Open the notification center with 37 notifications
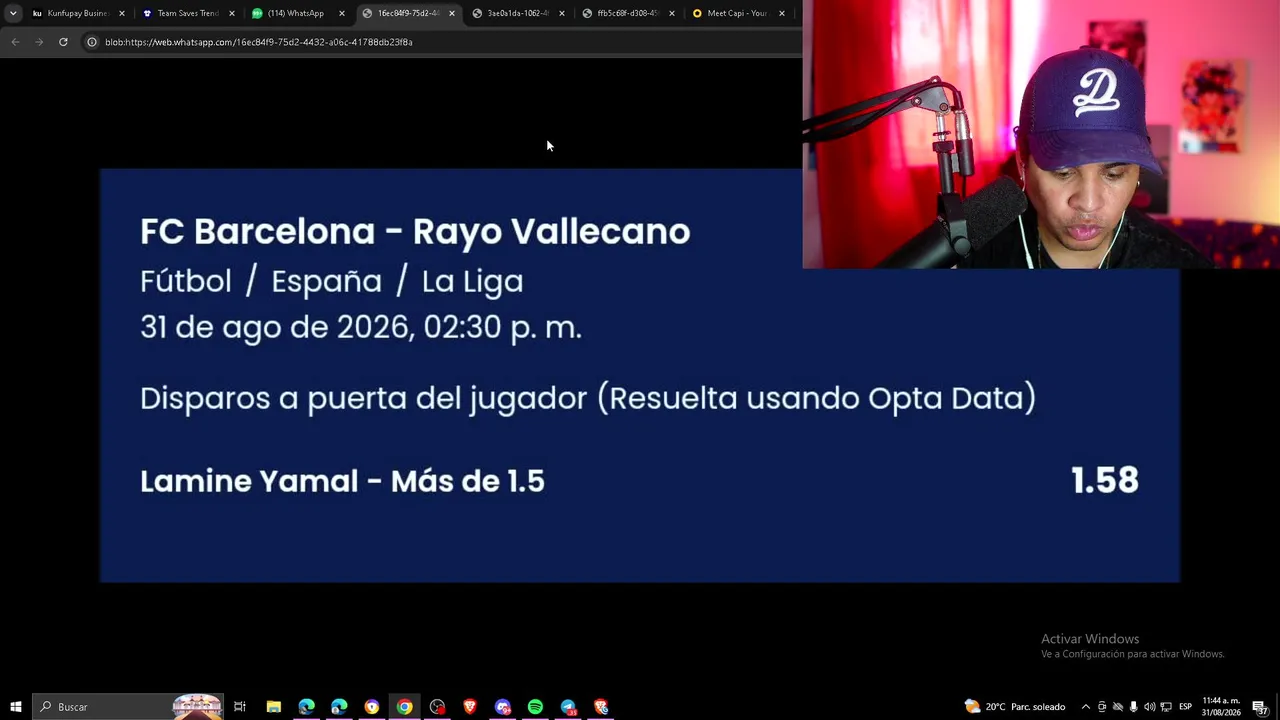1280x720 pixels. [1260, 707]
